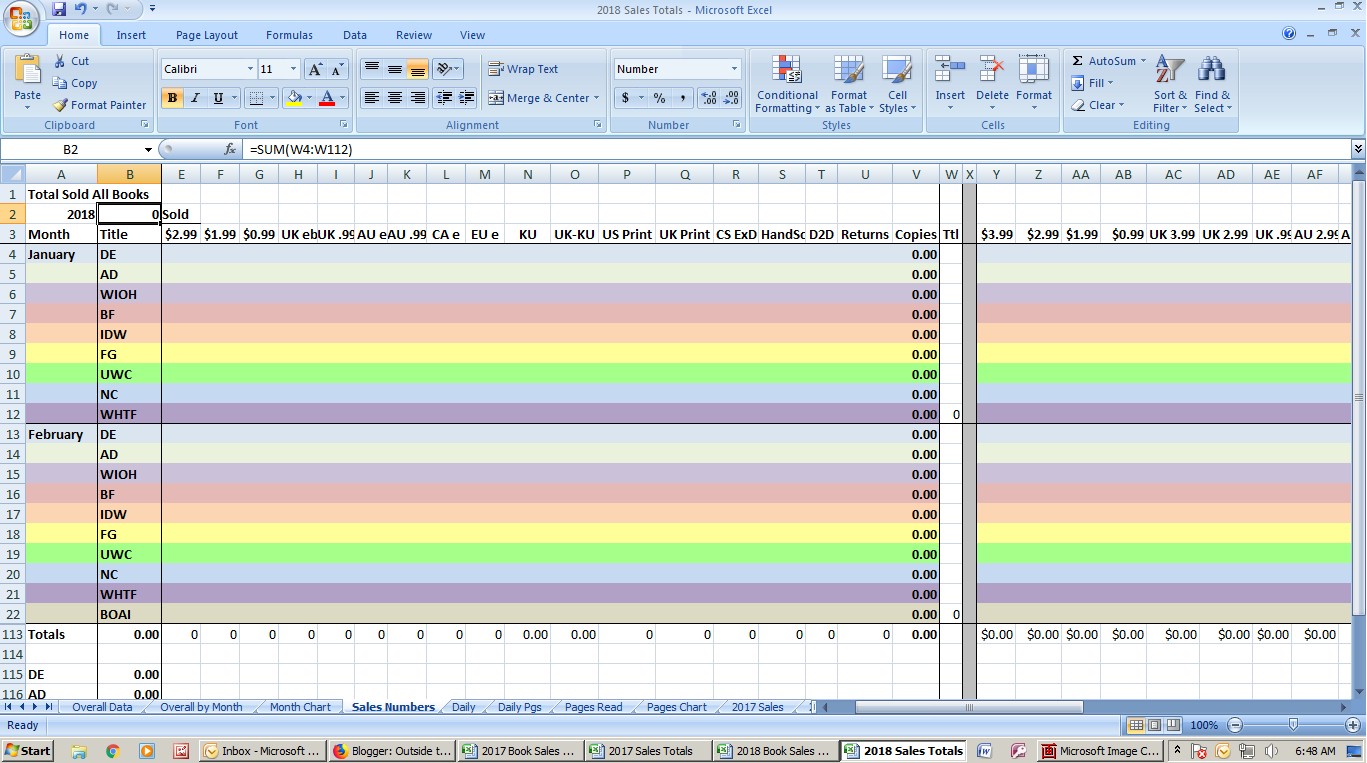Open Conditional Formatting menu
Viewport: 1367px width, 763px height.
pos(787,84)
